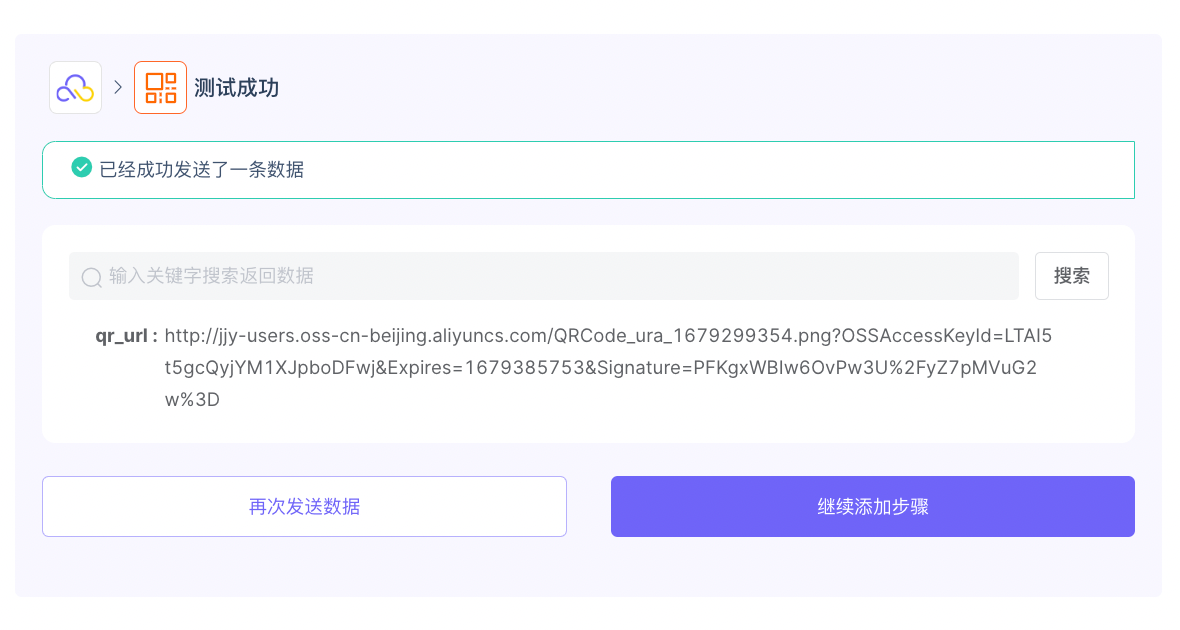
Task: Click the green success checkmark icon
Action: [x=81, y=168]
